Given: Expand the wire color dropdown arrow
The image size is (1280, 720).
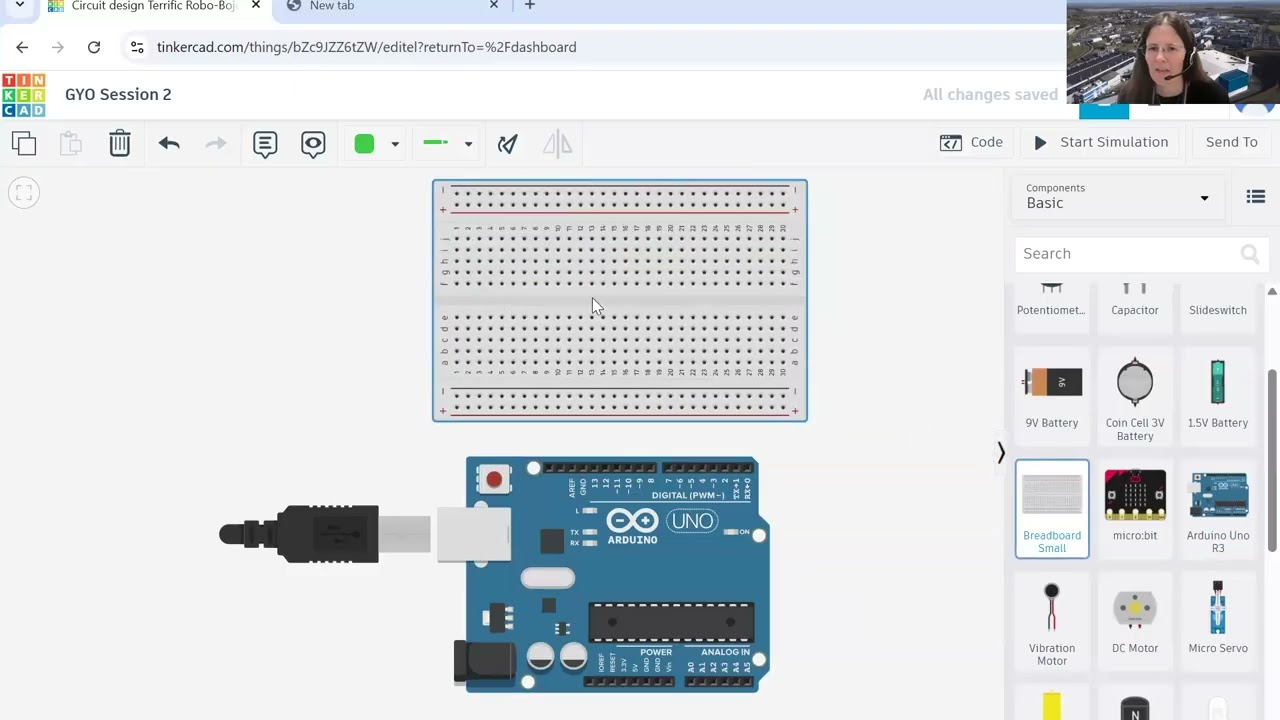Looking at the screenshot, I should click(395, 144).
